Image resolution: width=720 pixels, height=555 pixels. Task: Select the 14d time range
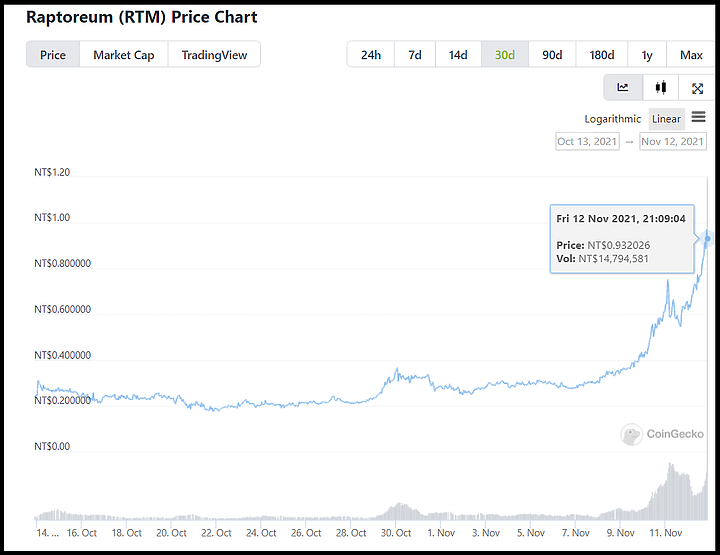pyautogui.click(x=458, y=55)
